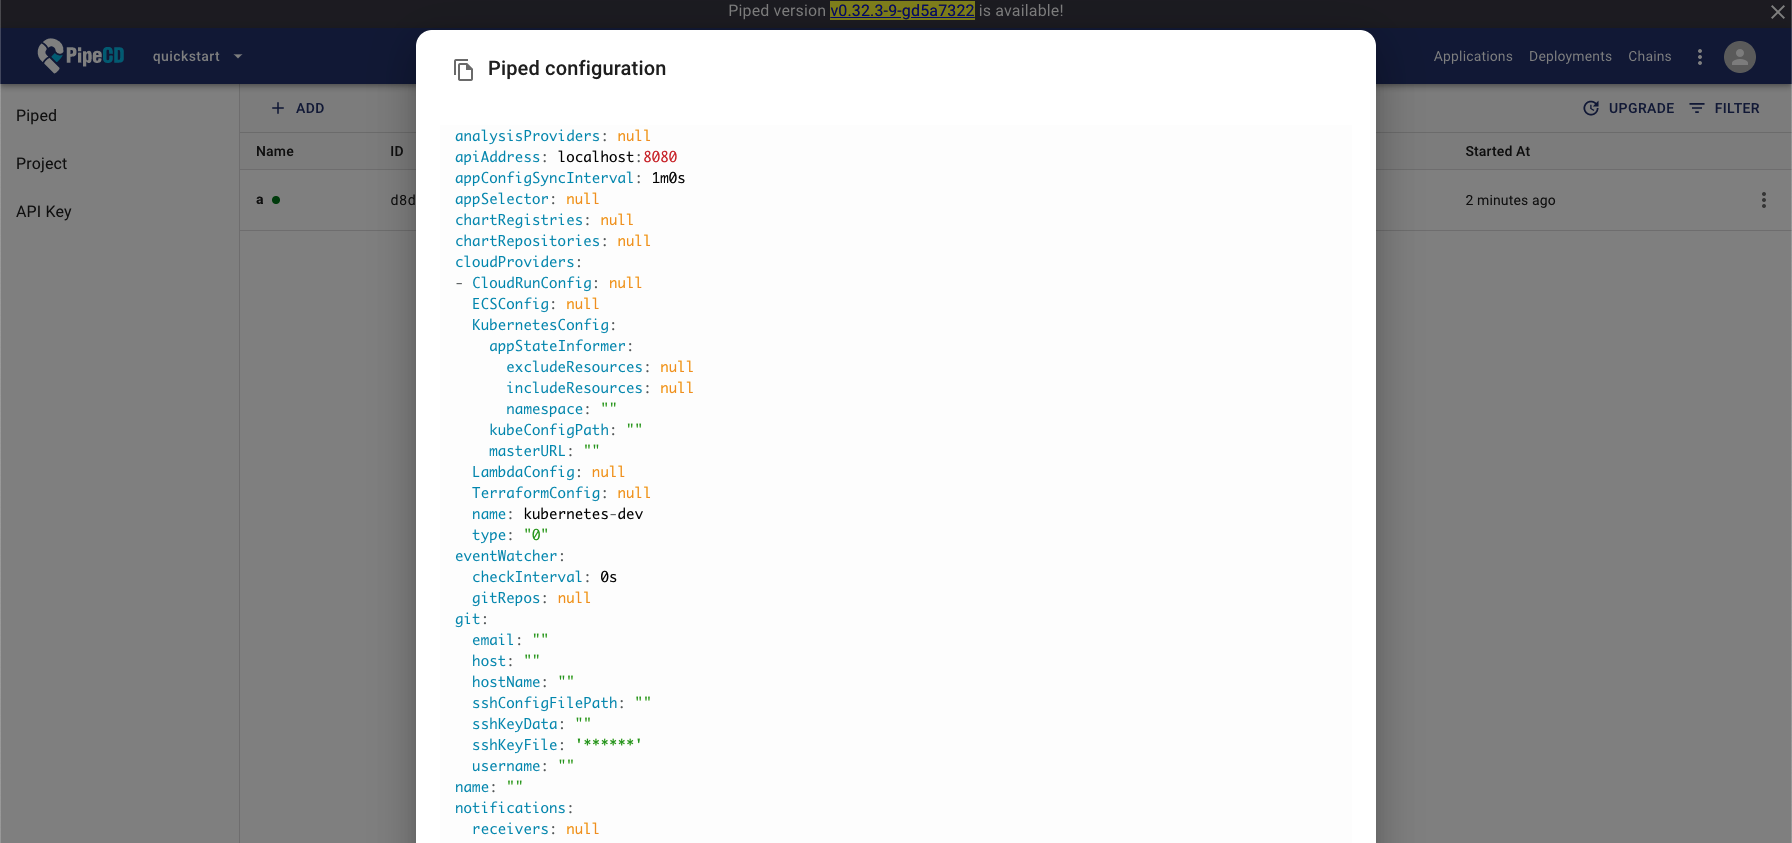Click the eventWatcher key
1792x843 pixels.
tap(506, 556)
